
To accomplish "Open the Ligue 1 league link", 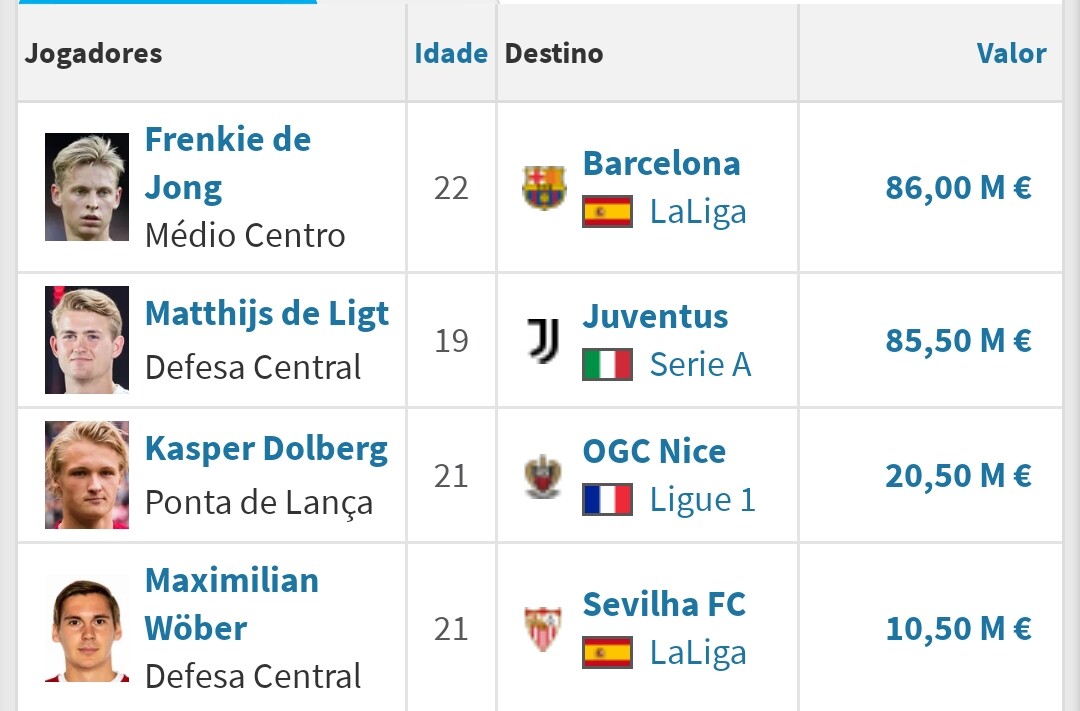I will pyautogui.click(x=703, y=499).
